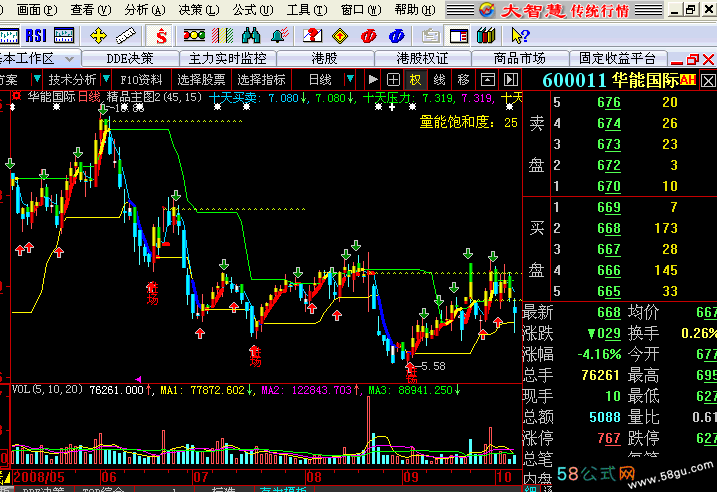717x492 pixels.
Task: Click the boxed up-arrow window icon
Action: (487, 80)
